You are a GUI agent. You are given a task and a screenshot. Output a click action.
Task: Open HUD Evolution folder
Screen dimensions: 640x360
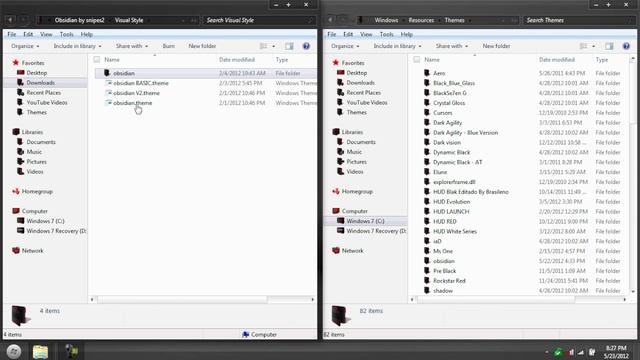pyautogui.click(x=451, y=202)
